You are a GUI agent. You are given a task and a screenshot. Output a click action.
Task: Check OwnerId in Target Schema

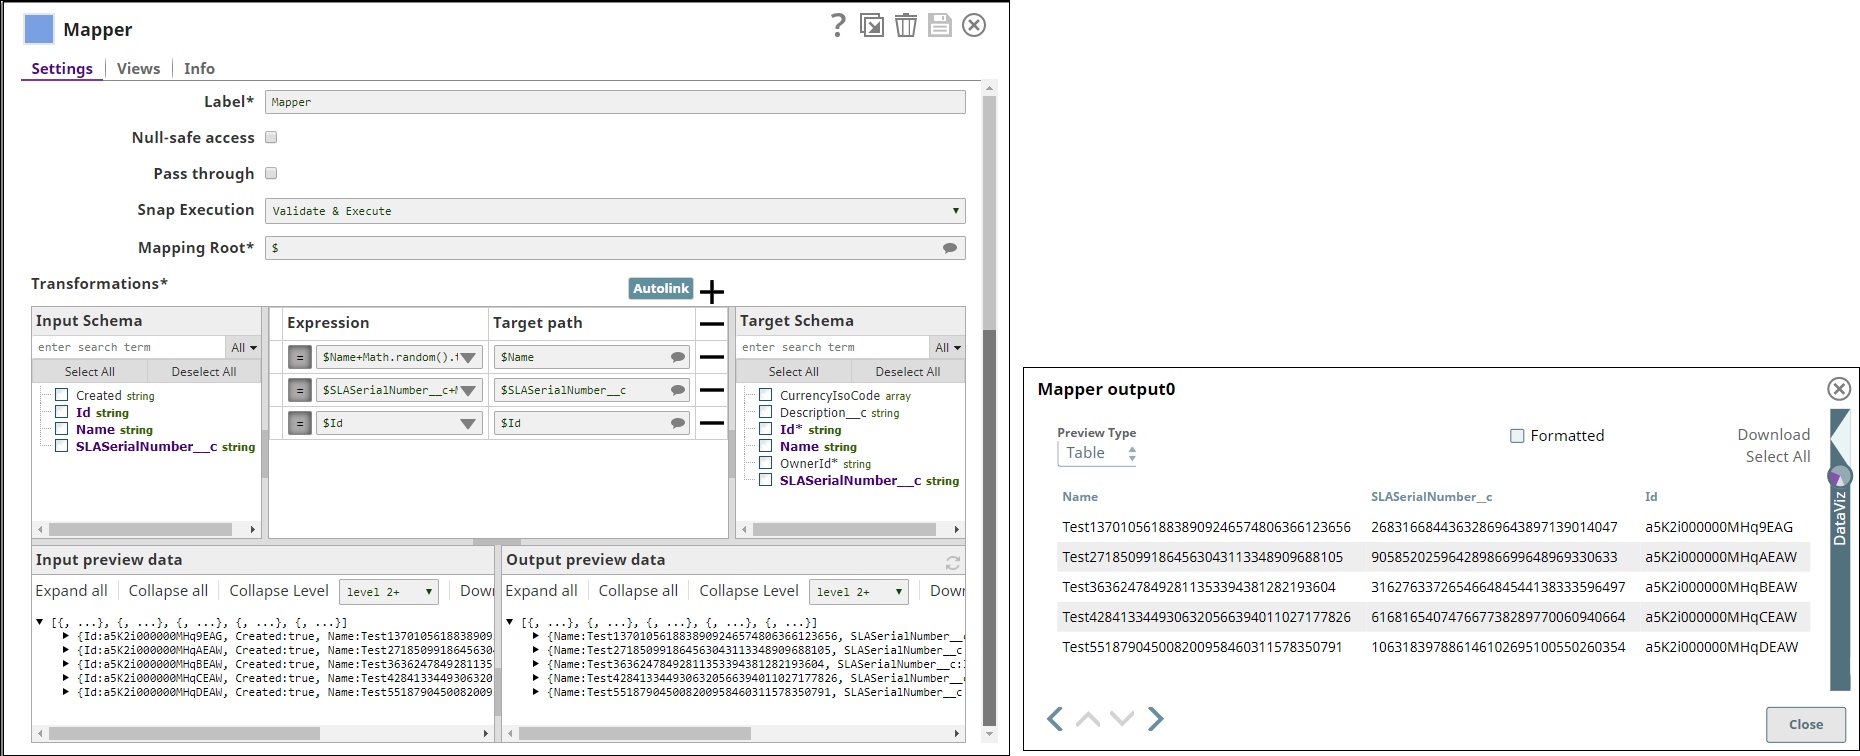point(766,463)
